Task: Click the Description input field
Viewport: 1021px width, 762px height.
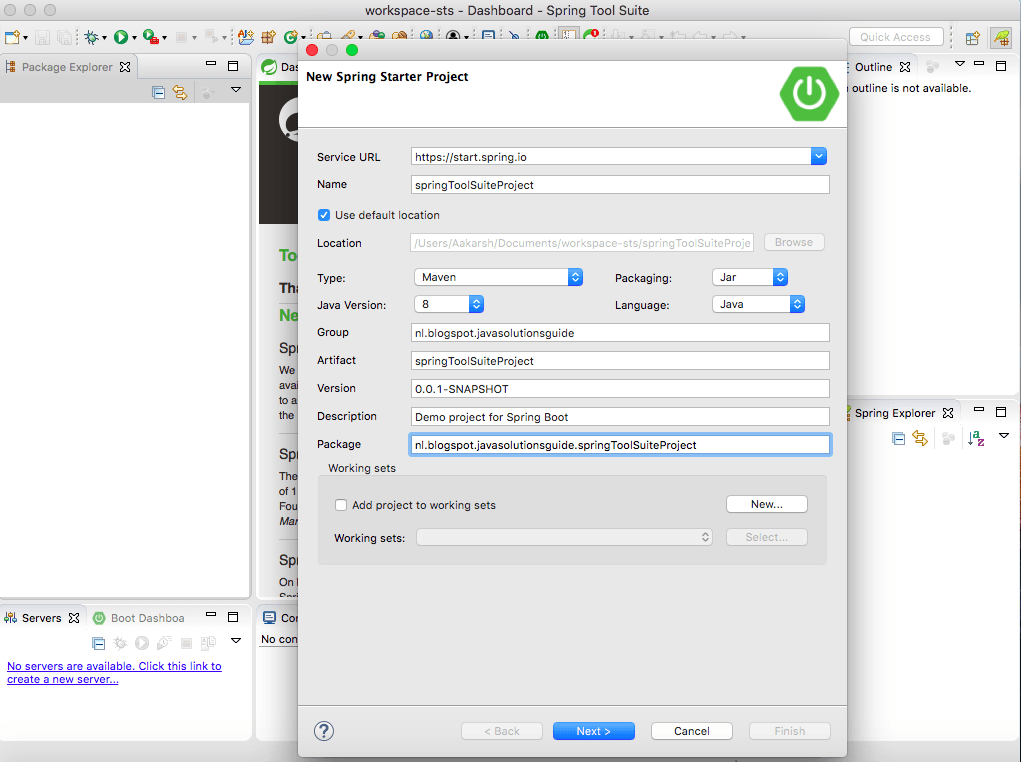Action: [x=620, y=416]
